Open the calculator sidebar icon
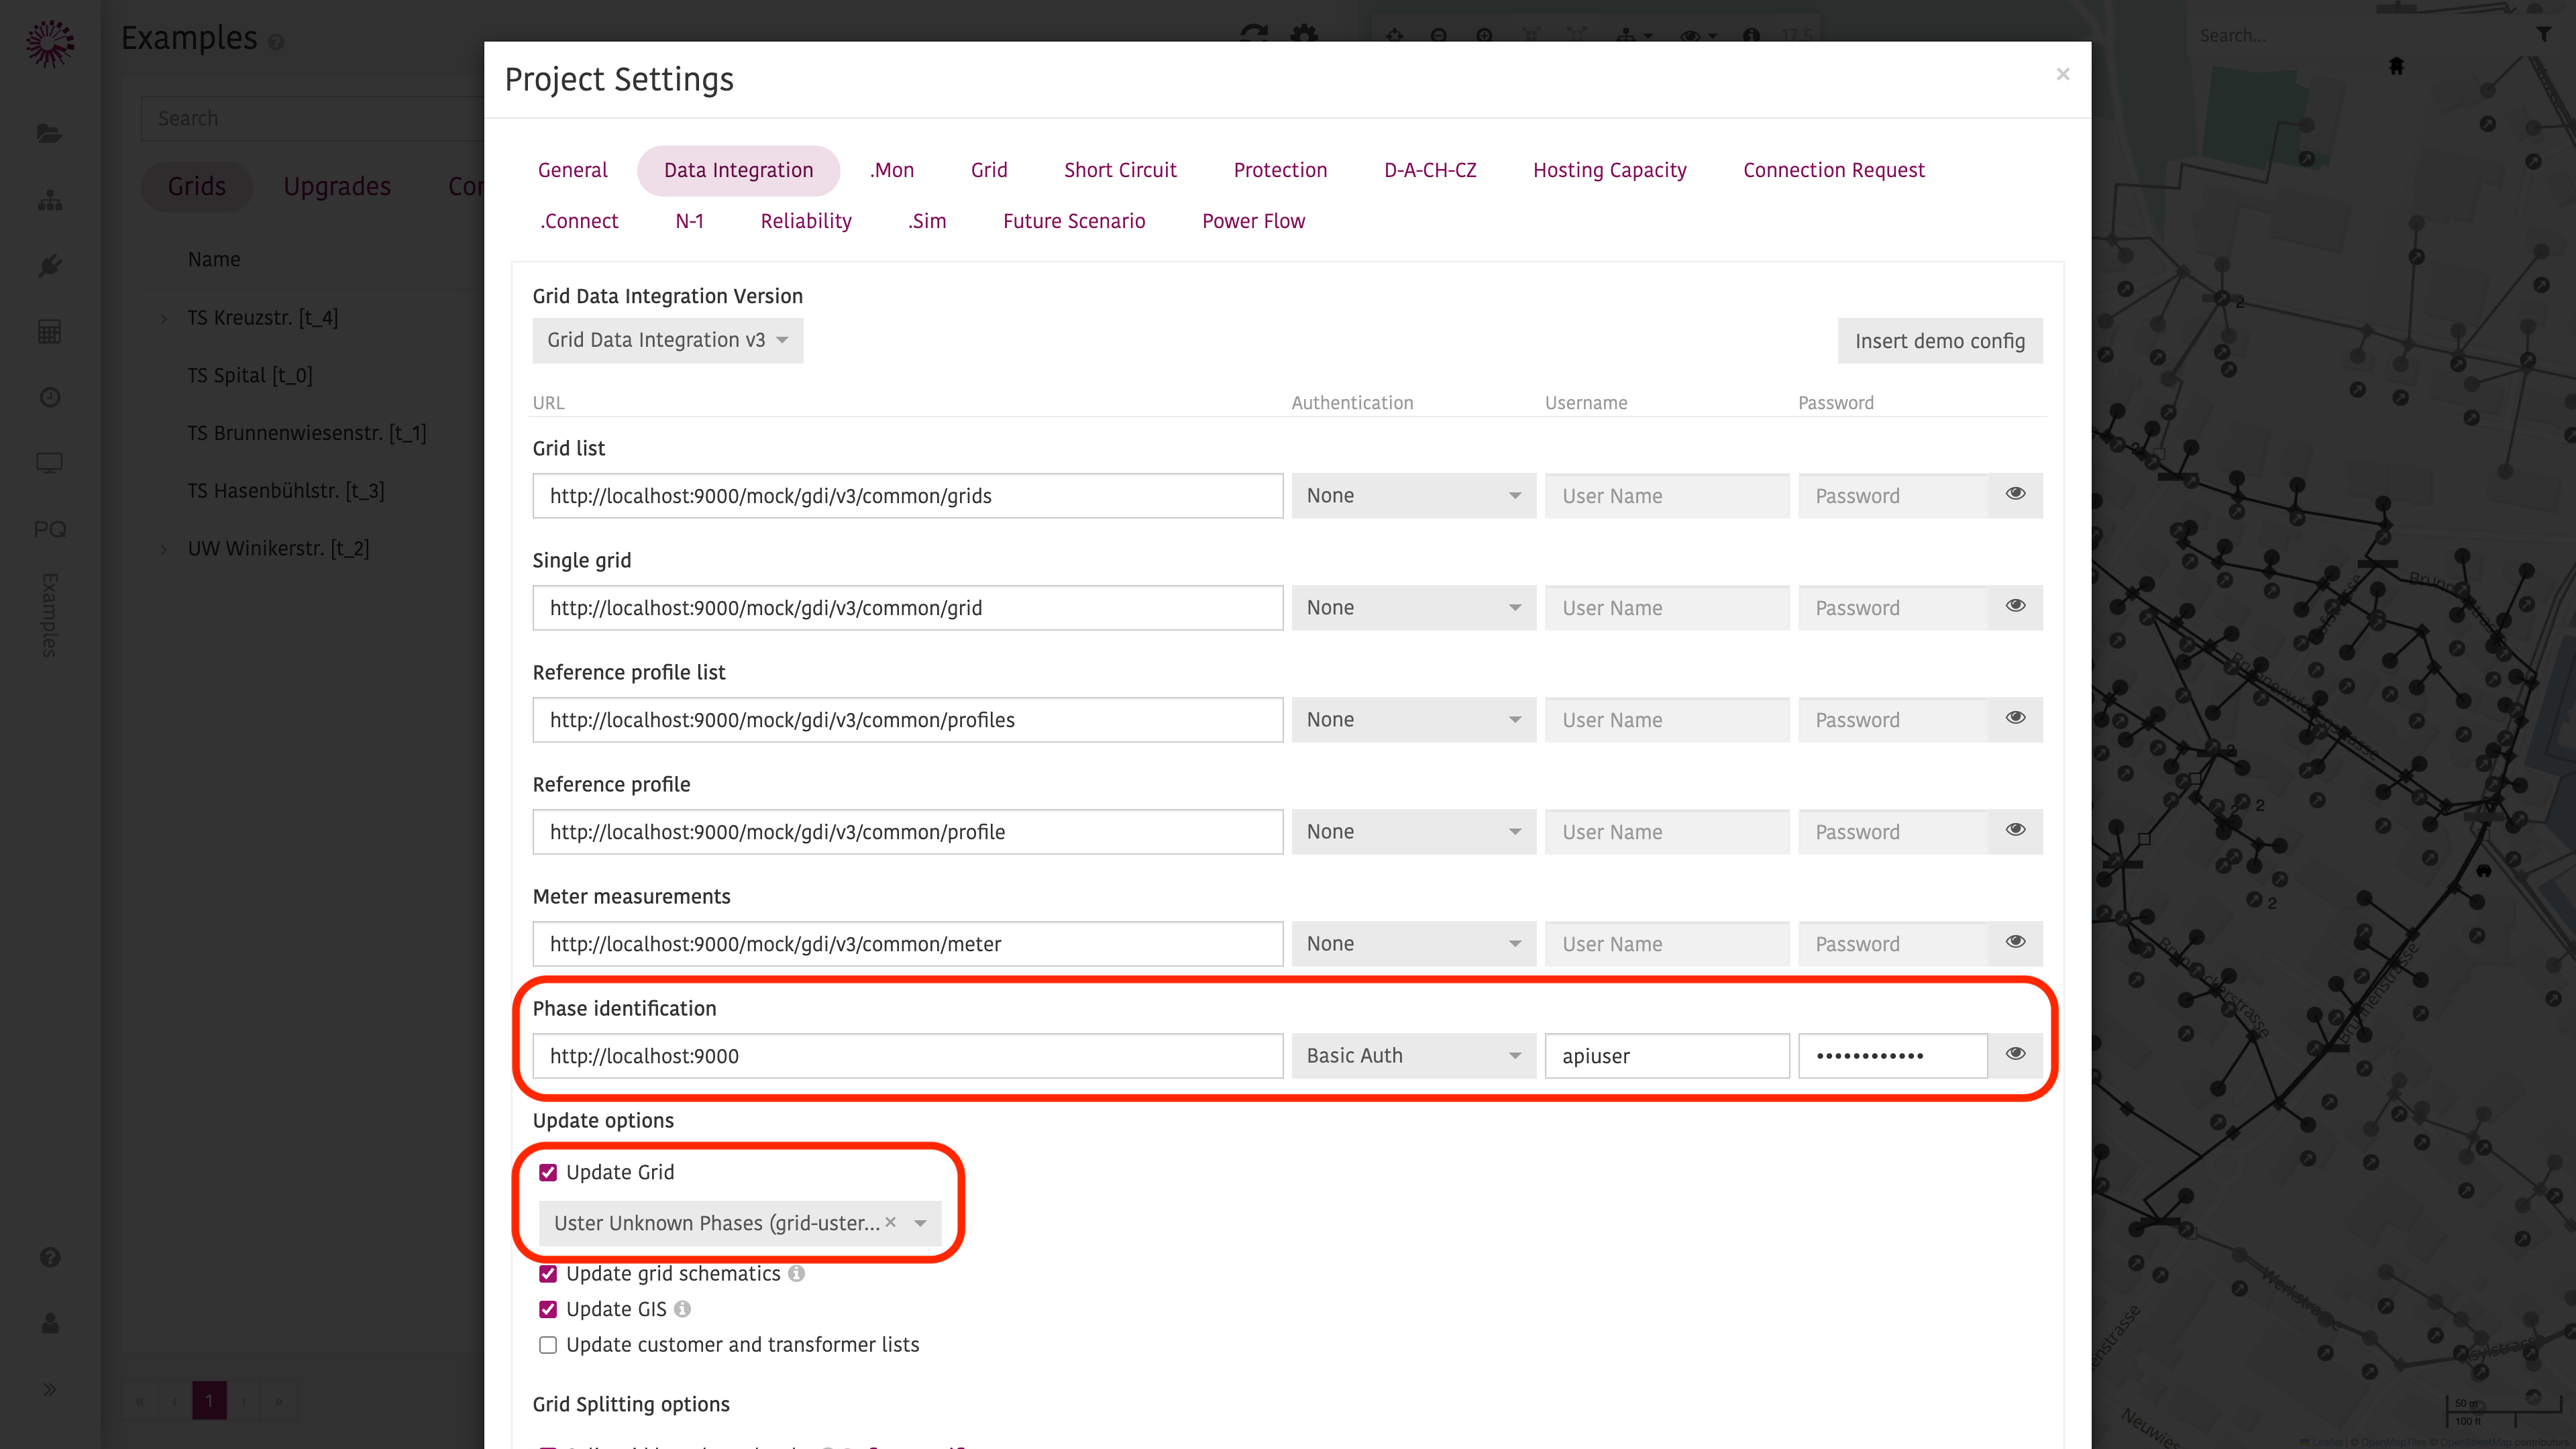Image resolution: width=2576 pixels, height=1449 pixels. tap(49, 332)
